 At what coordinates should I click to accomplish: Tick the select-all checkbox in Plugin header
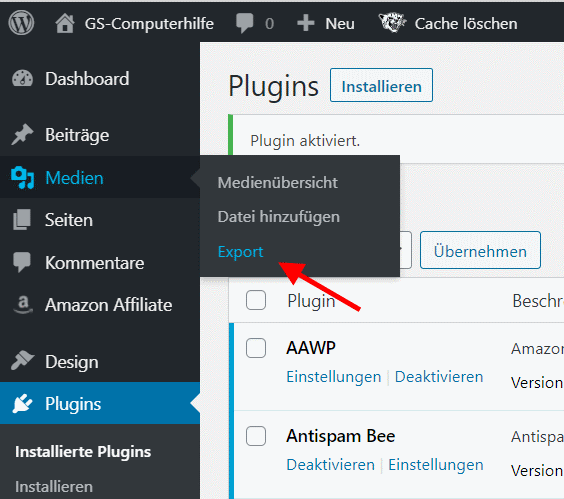tap(256, 300)
